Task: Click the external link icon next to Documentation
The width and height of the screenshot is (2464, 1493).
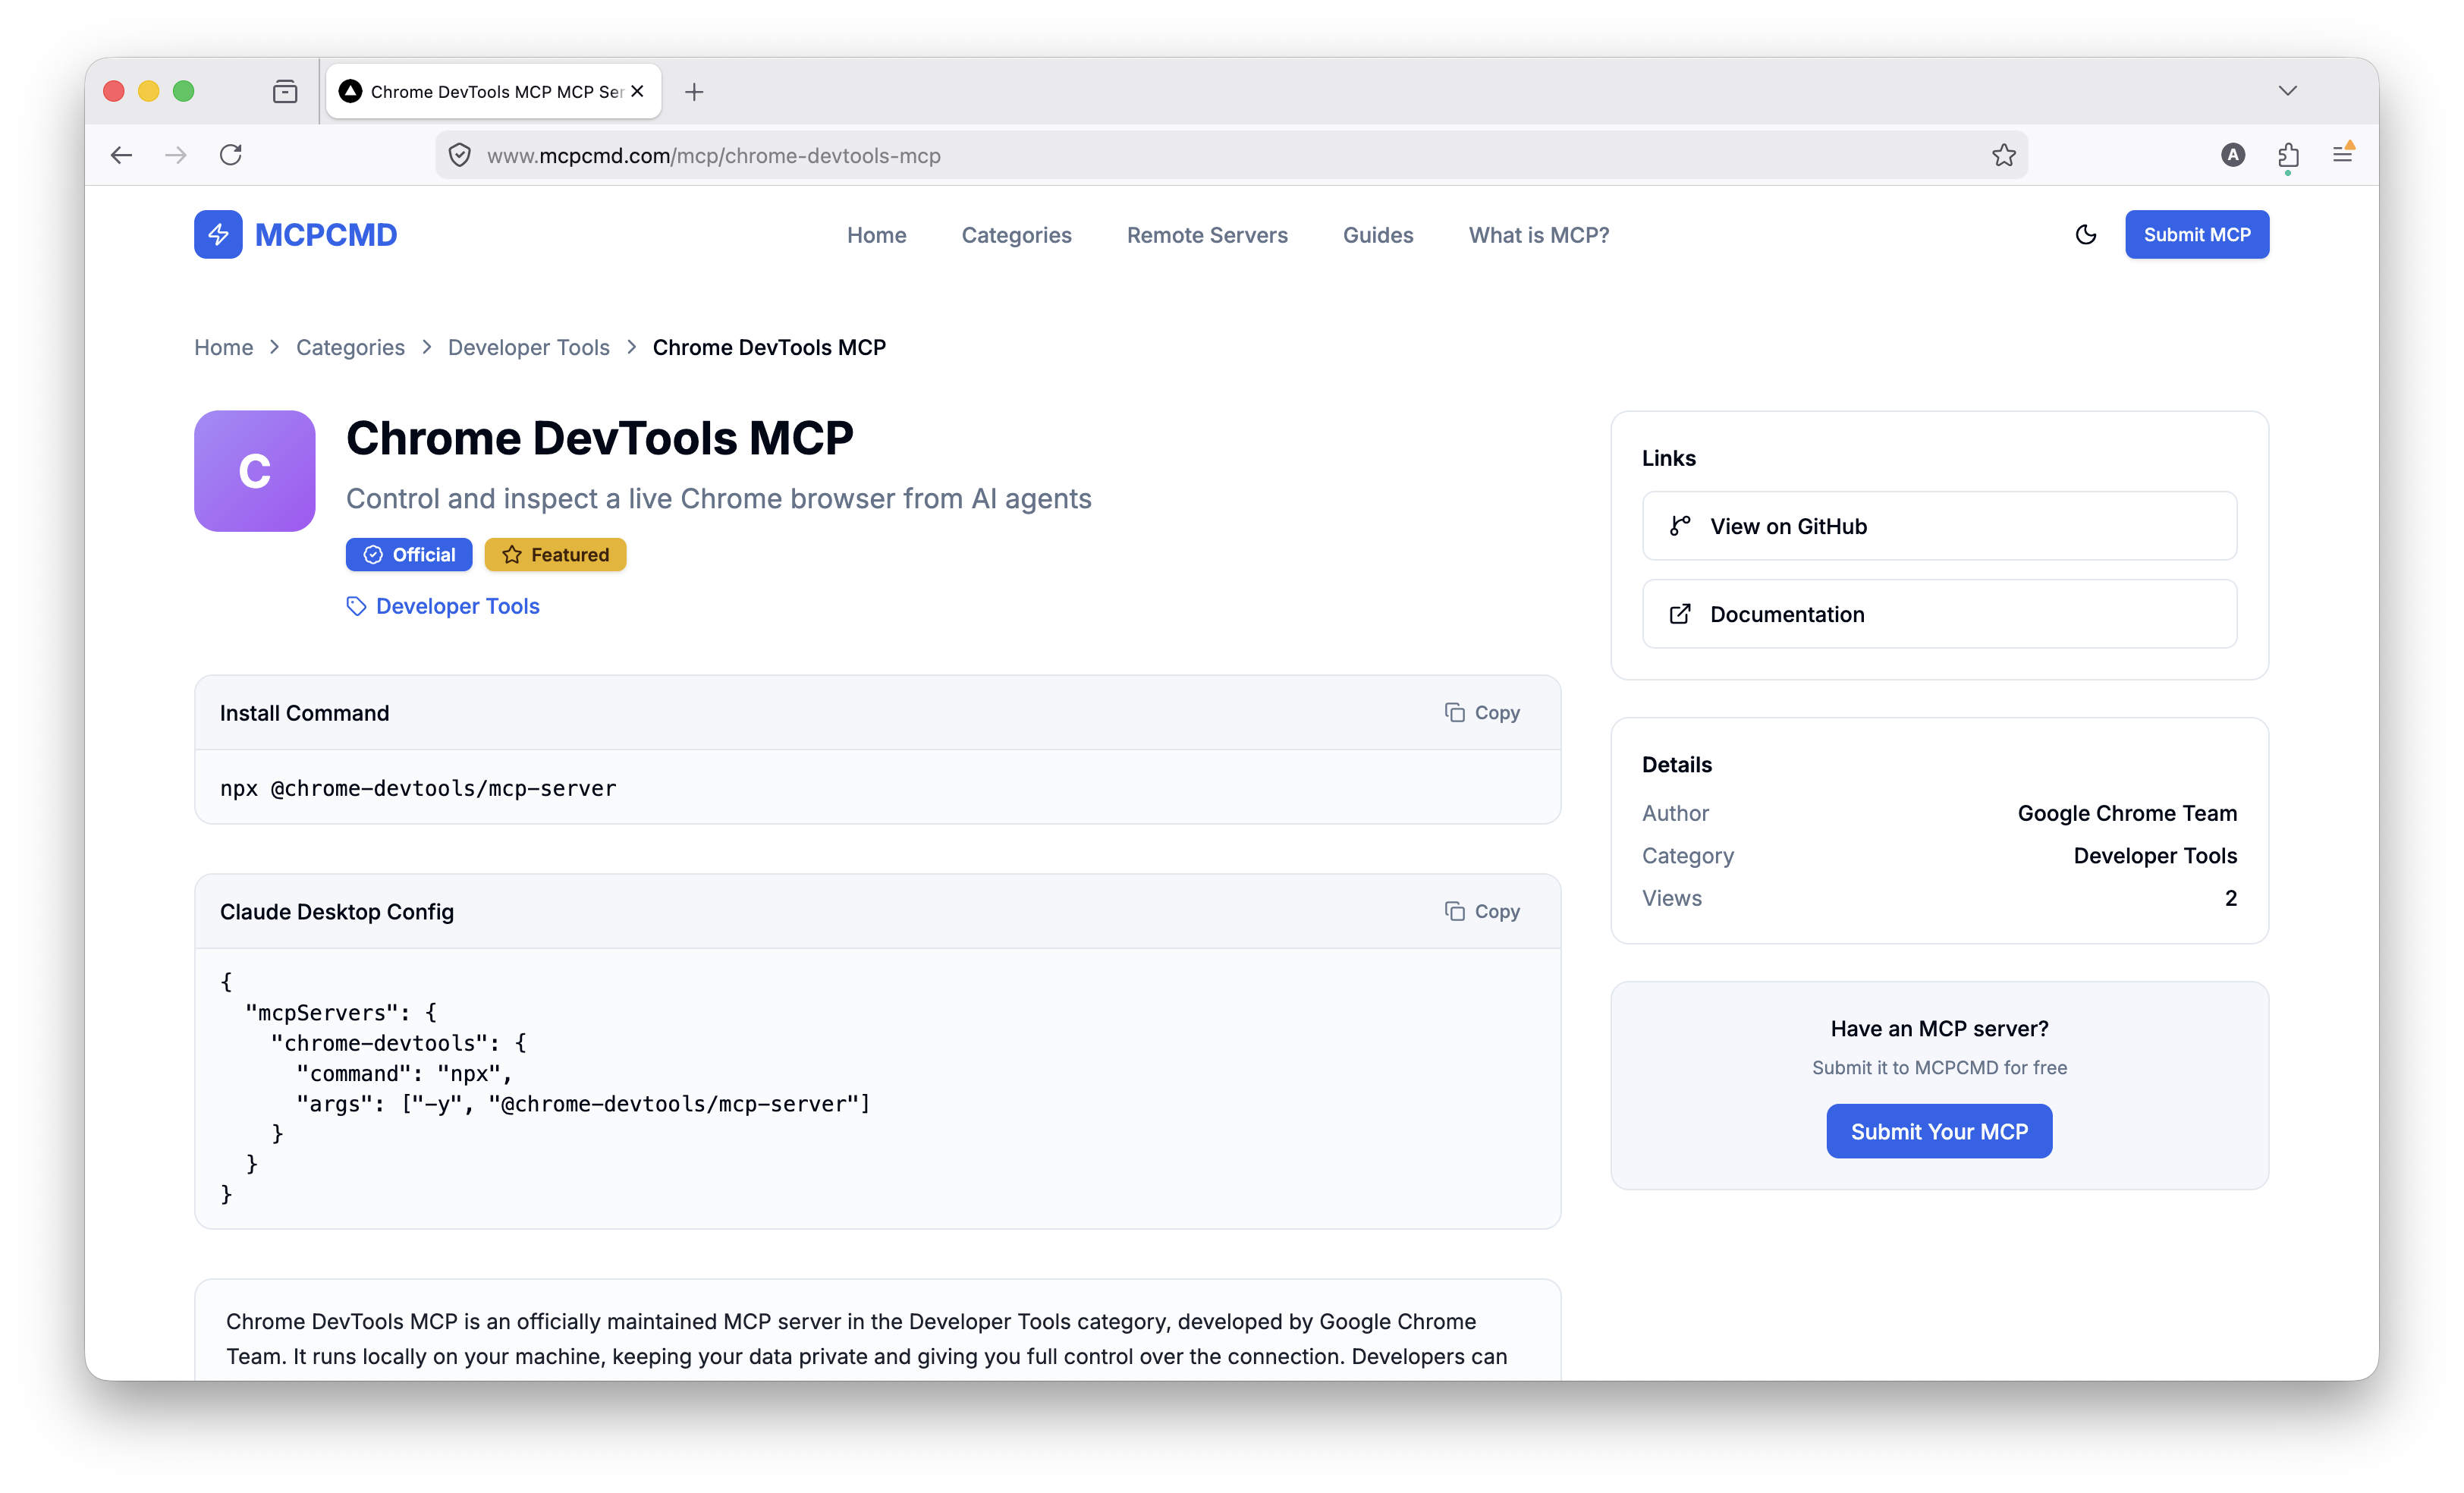Action: [x=1681, y=613]
